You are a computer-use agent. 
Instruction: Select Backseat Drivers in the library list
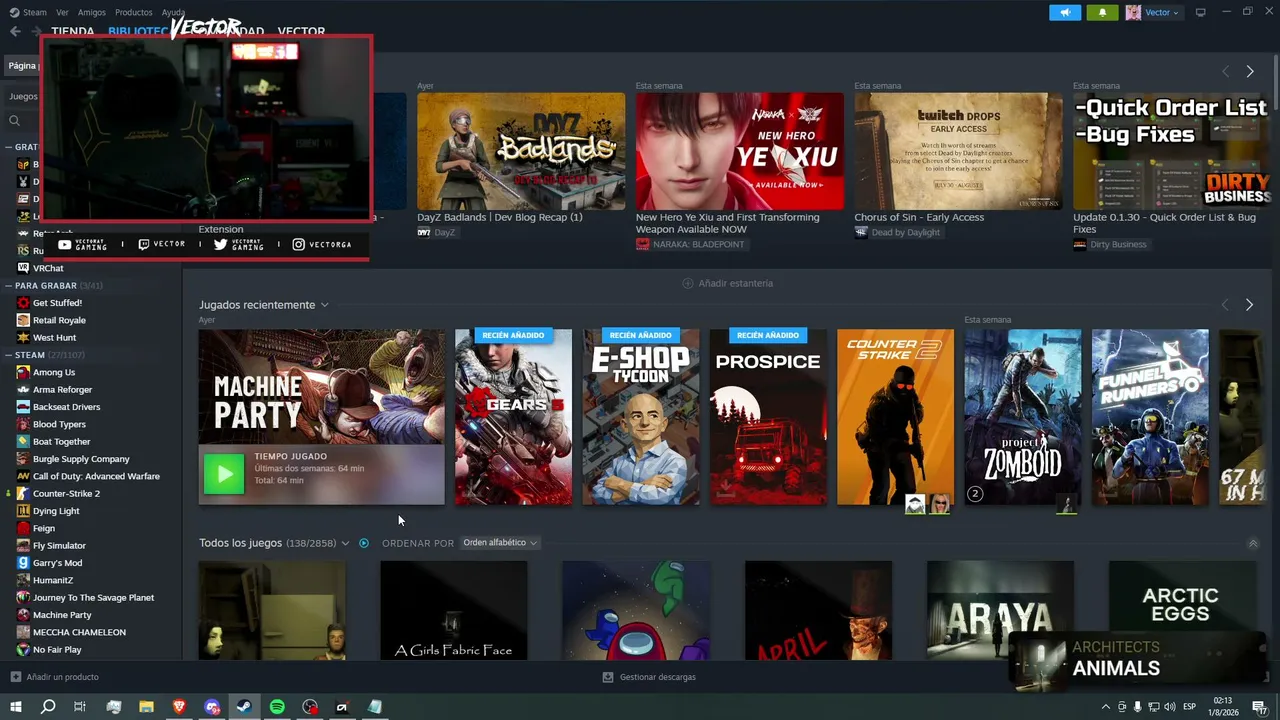pos(67,407)
